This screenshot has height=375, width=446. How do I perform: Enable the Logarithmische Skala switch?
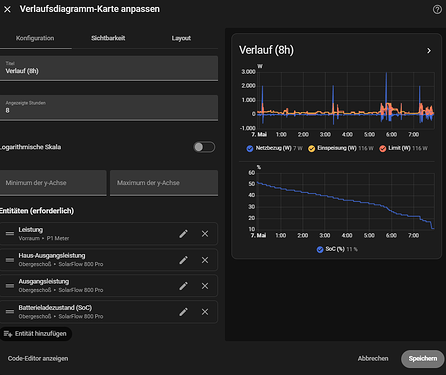click(204, 147)
